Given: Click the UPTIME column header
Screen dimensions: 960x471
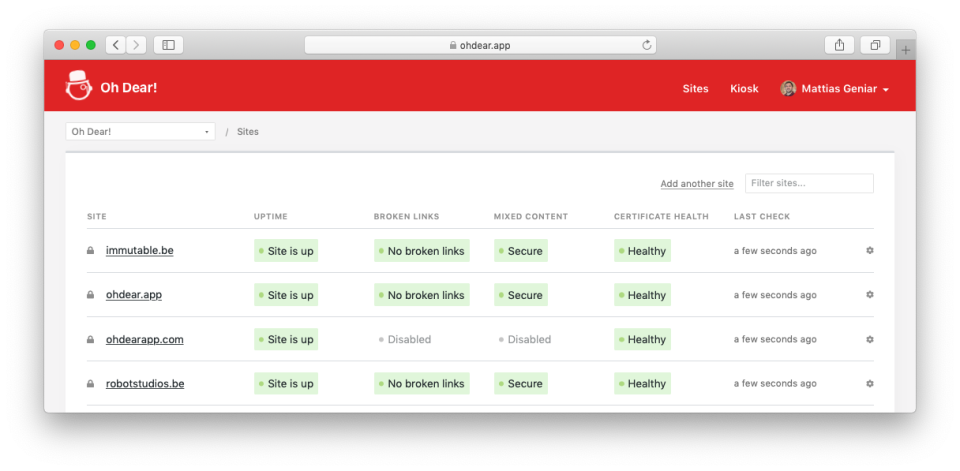Looking at the screenshot, I should (271, 216).
